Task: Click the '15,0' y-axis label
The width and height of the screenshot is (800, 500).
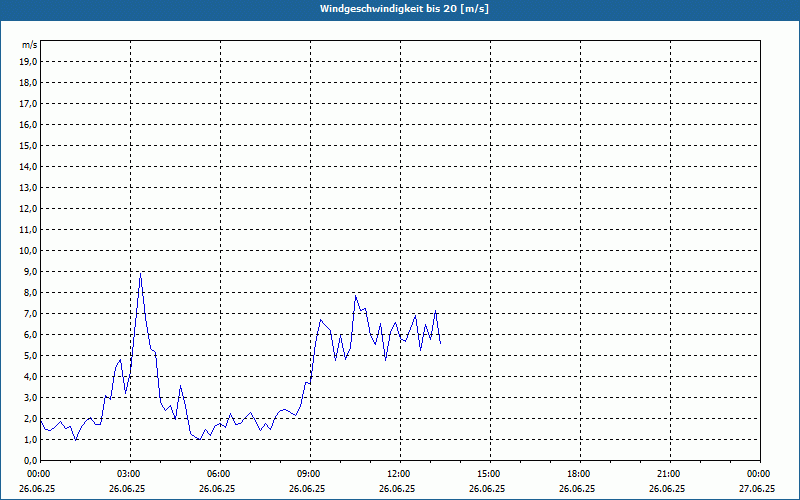Action: (x=29, y=145)
